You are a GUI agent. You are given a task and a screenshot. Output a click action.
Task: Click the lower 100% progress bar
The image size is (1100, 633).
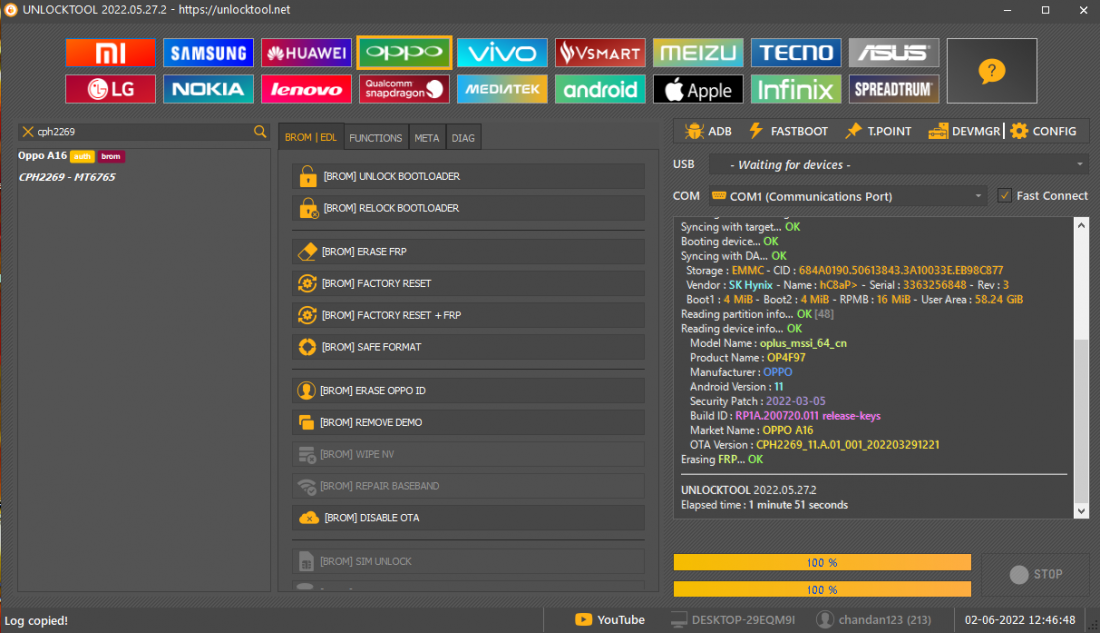click(x=822, y=589)
